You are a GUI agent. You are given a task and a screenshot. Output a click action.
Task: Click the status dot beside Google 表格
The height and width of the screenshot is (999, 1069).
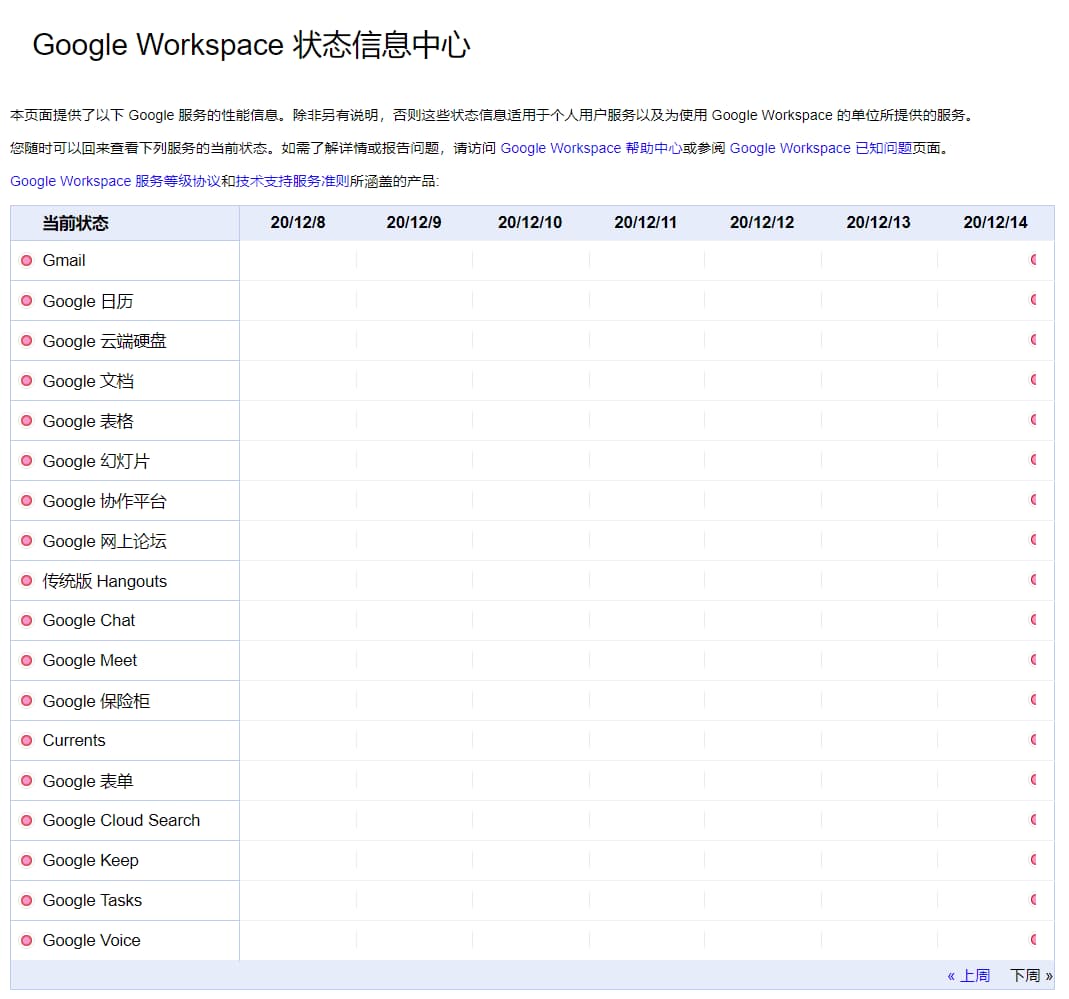click(x=27, y=421)
